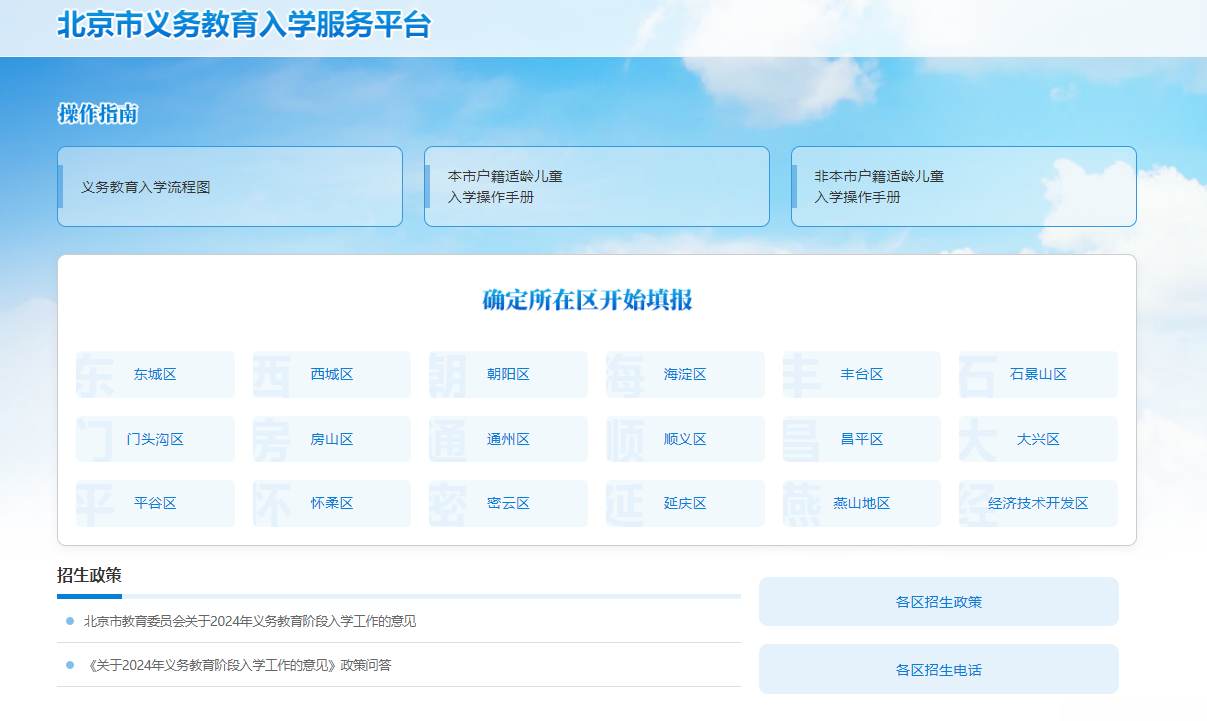Open 北京市教育委员会2024年入学工作意见 link
Image resolution: width=1207 pixels, height=721 pixels.
(250, 621)
